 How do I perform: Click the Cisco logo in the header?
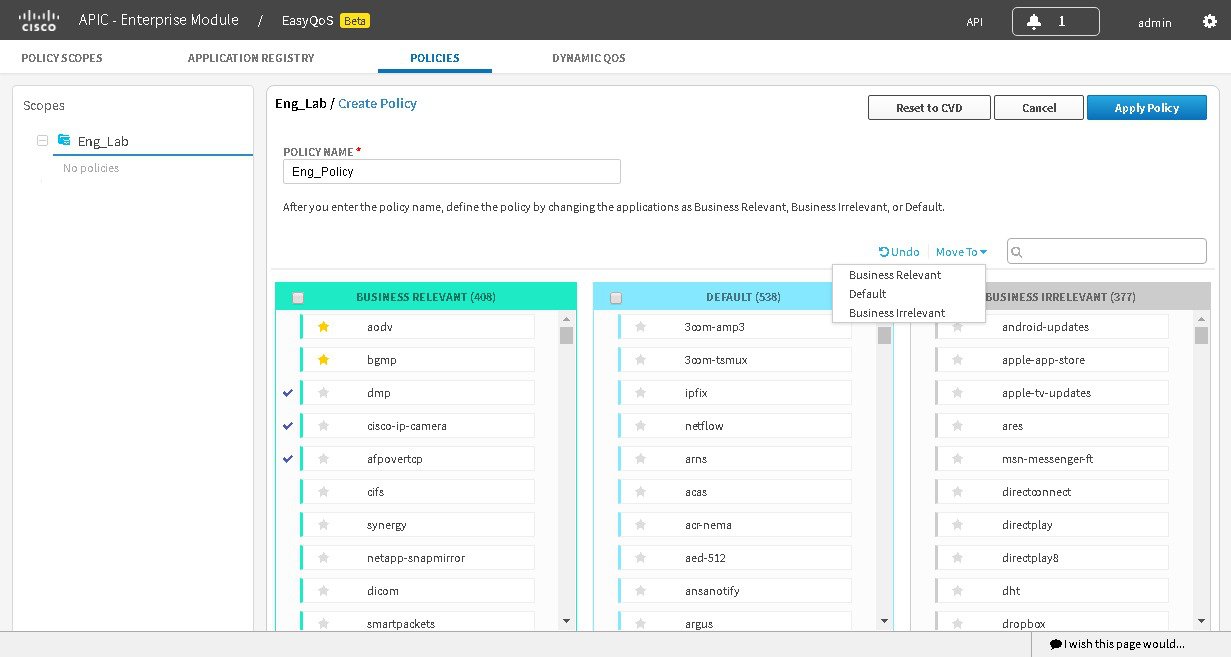[38, 19]
